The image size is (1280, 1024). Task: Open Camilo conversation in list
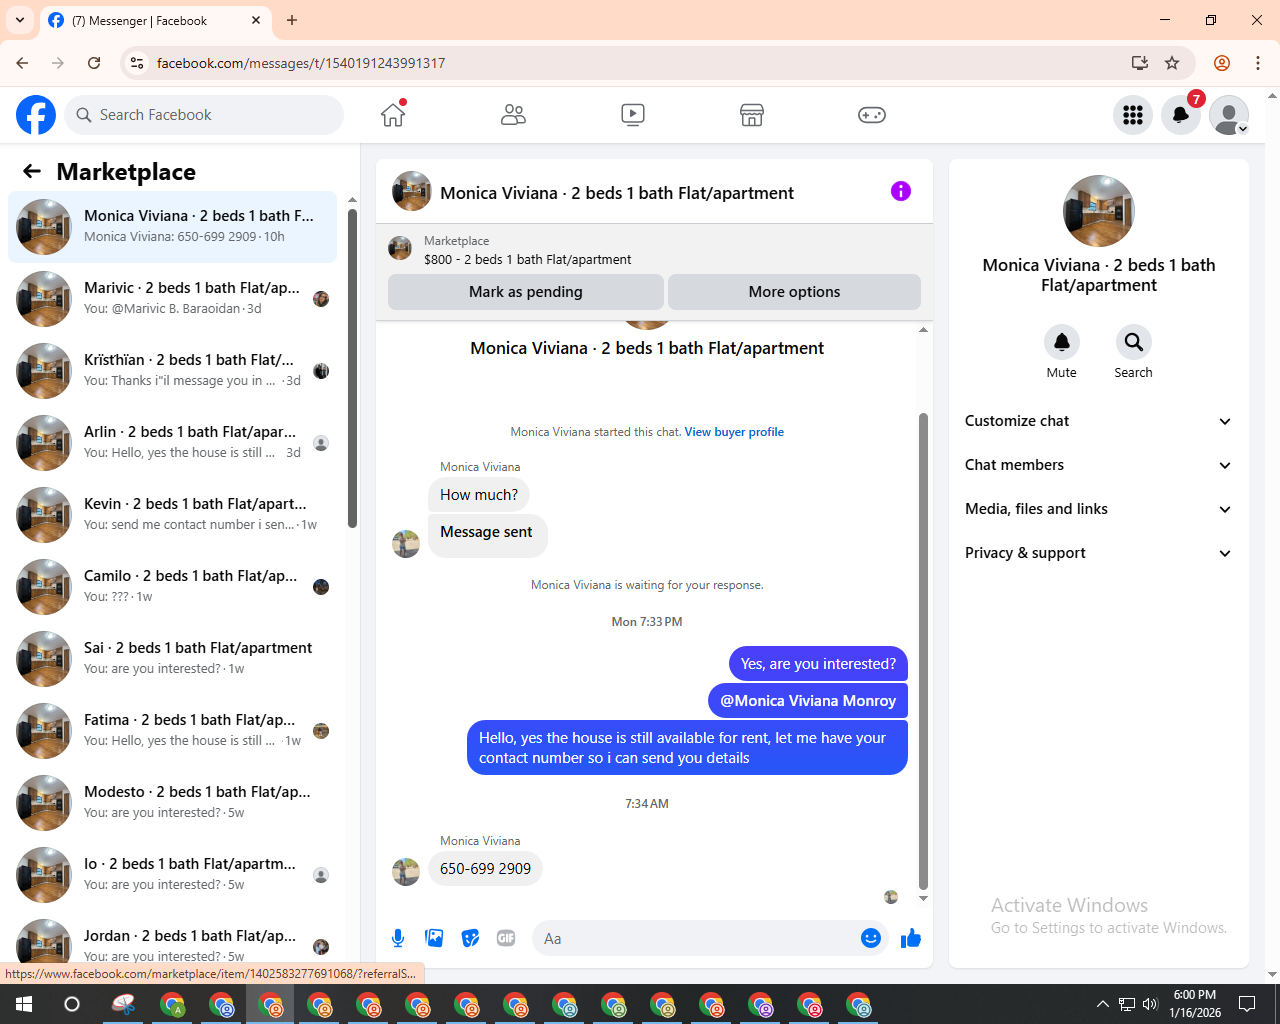173,587
